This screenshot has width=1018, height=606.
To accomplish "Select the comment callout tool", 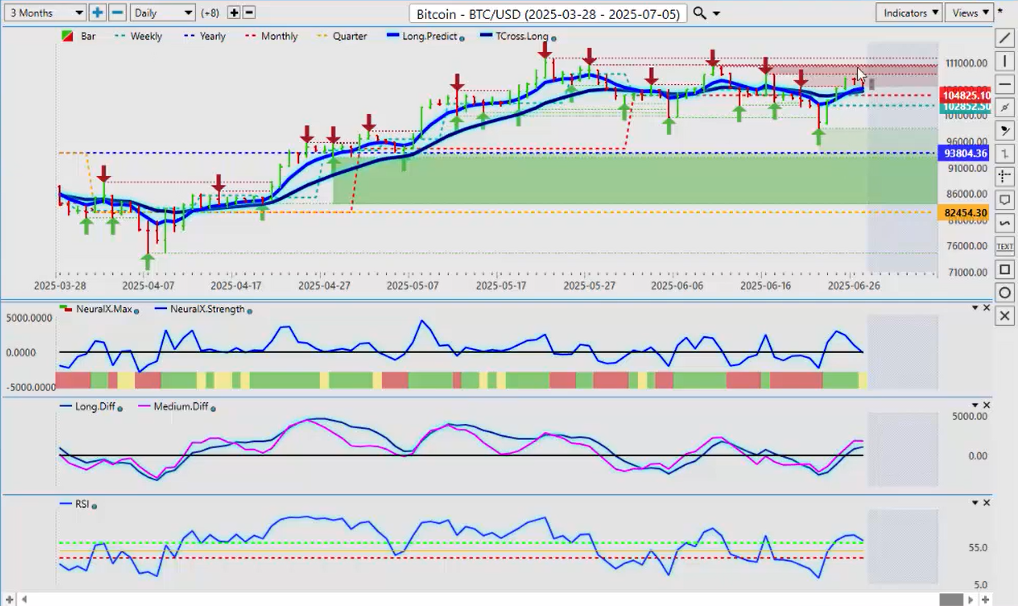I will [x=1004, y=200].
